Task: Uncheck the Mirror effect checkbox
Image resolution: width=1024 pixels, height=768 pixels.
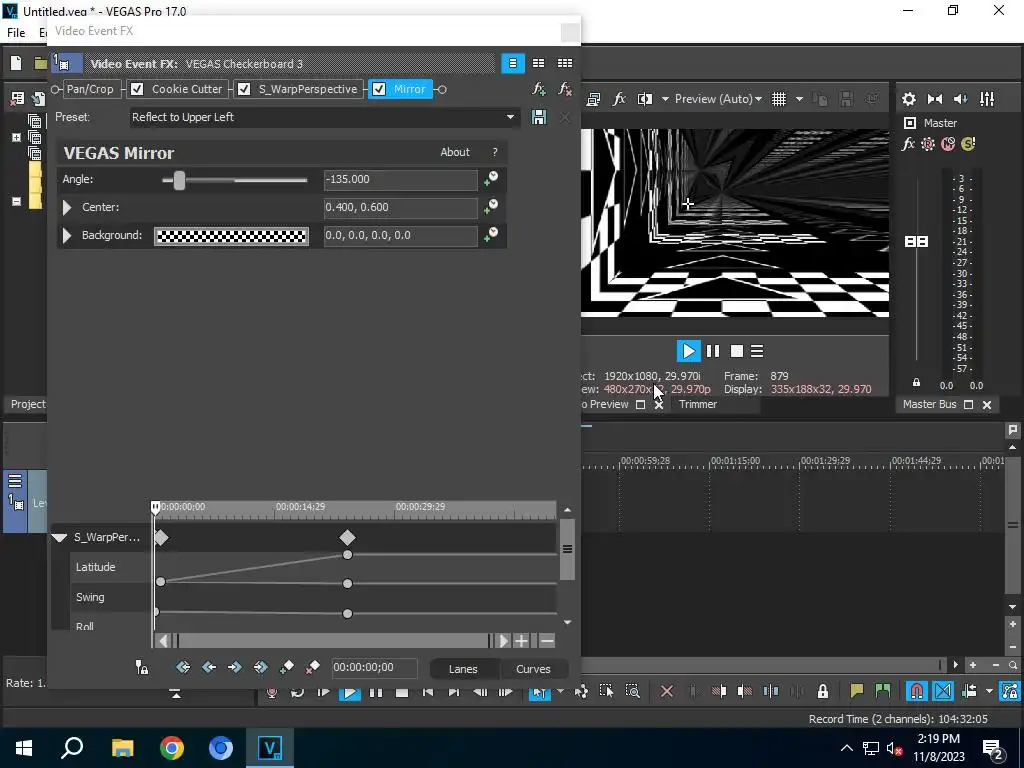Action: [379, 89]
